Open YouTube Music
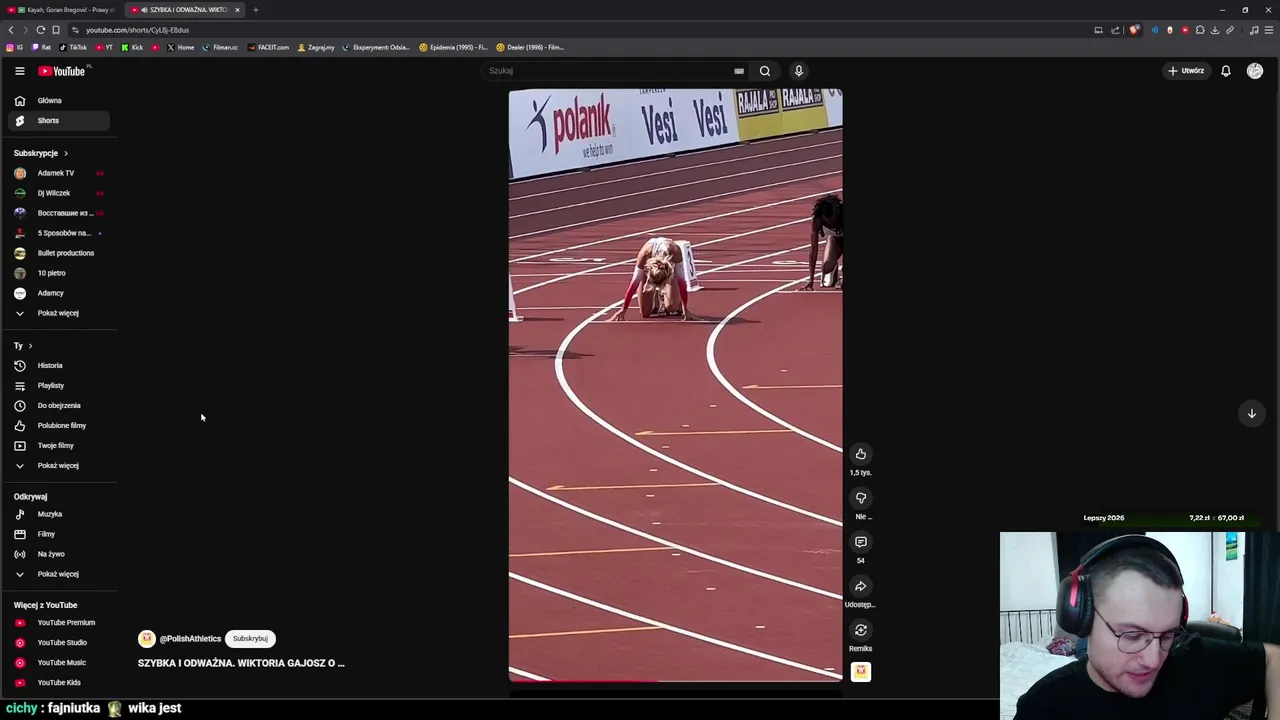Image resolution: width=1280 pixels, height=720 pixels. (58, 663)
